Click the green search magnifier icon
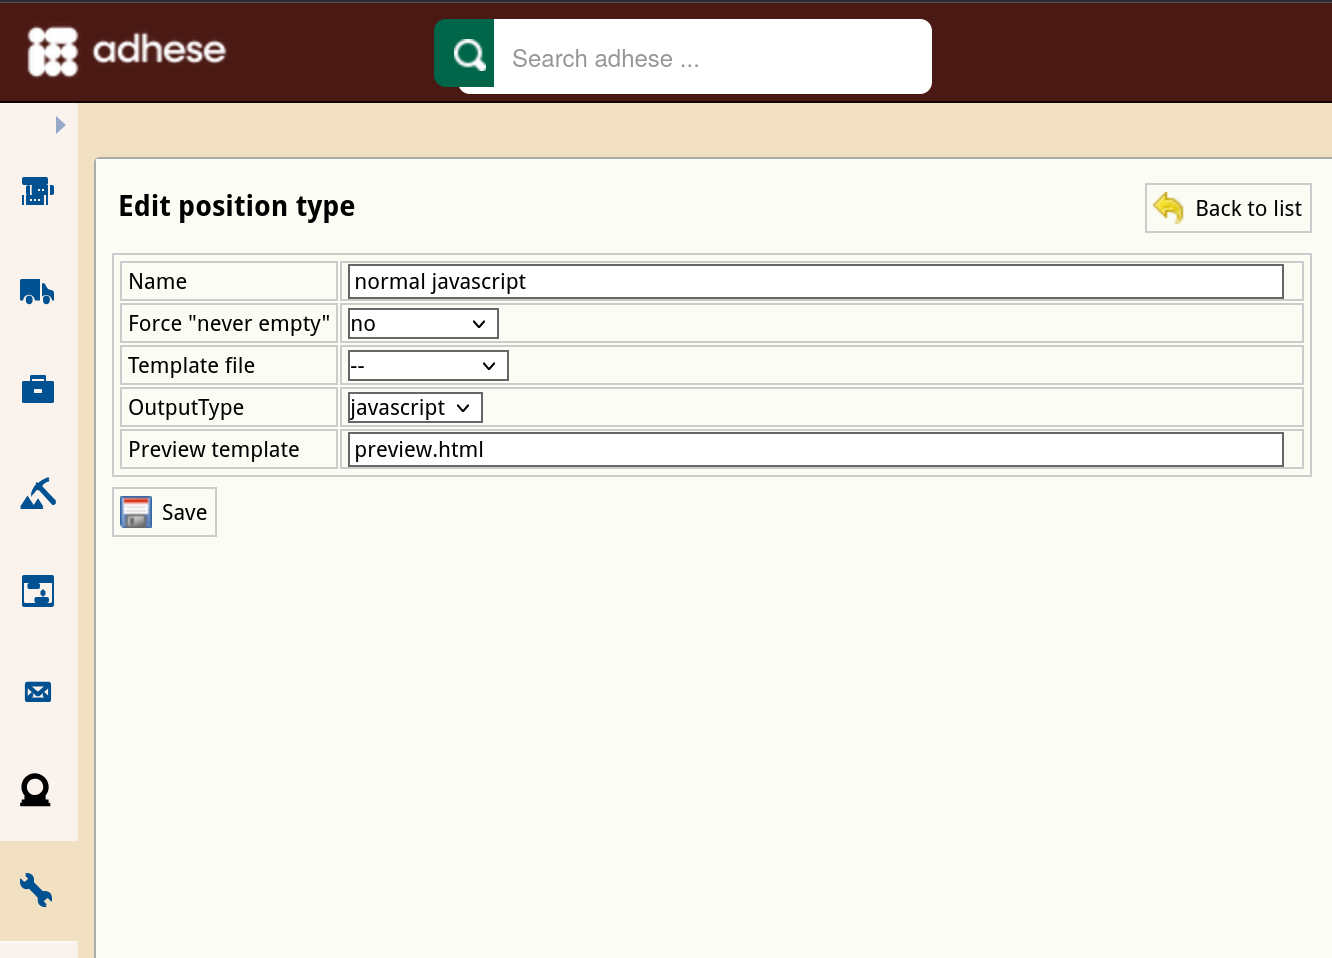The width and height of the screenshot is (1332, 958). pyautogui.click(x=465, y=53)
